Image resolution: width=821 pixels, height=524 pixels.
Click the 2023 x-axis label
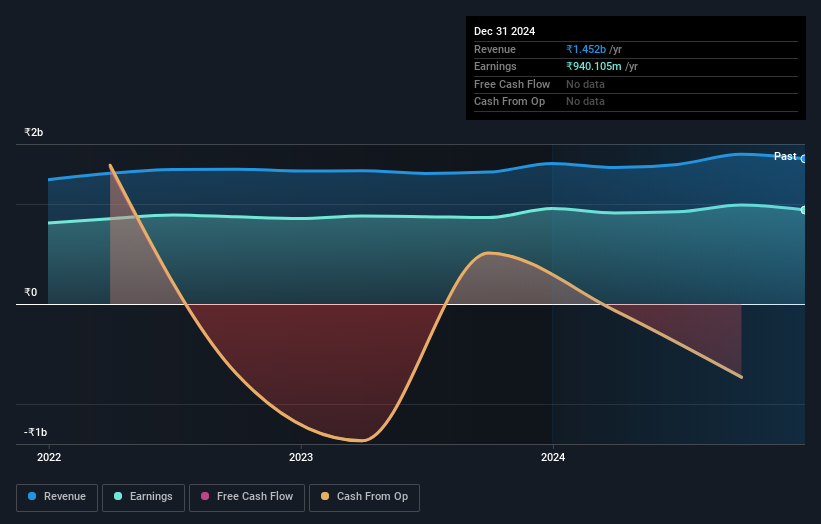[301, 458]
